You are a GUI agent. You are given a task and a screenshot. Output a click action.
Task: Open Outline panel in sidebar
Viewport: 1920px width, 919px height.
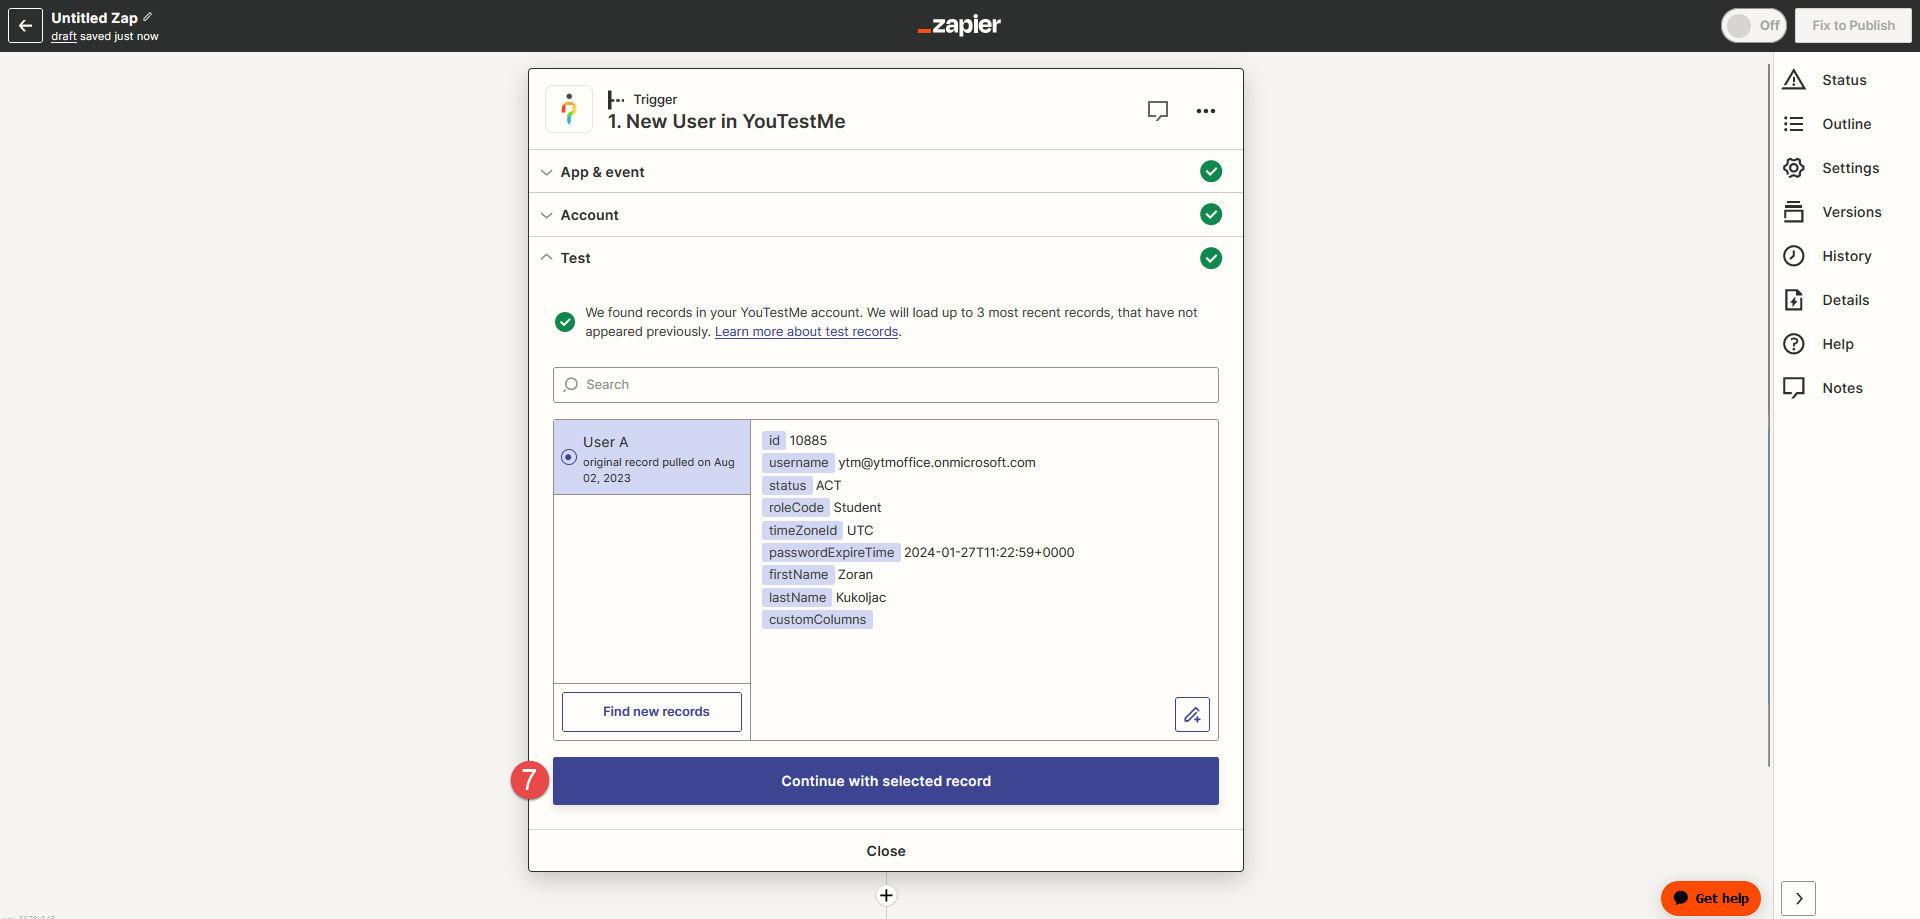(x=1845, y=124)
